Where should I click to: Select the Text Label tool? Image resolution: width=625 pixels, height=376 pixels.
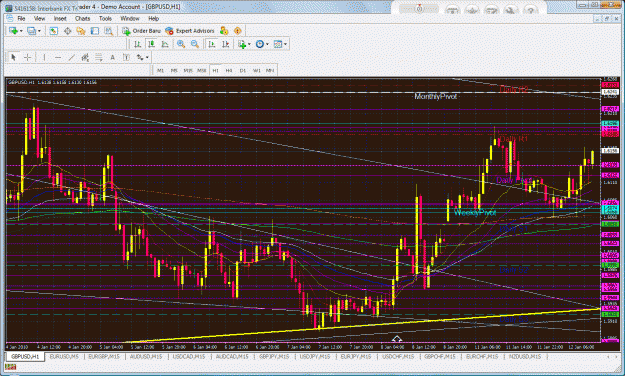point(126,57)
